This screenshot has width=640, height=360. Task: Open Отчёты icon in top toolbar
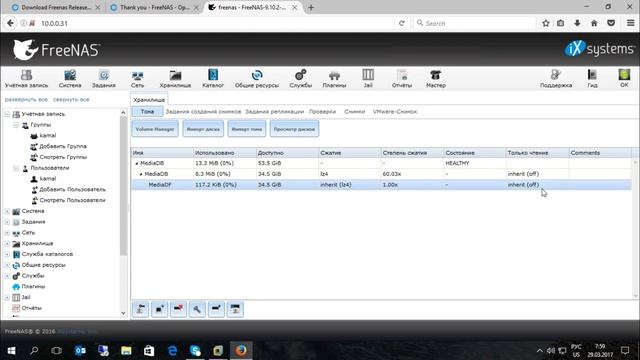[402, 78]
